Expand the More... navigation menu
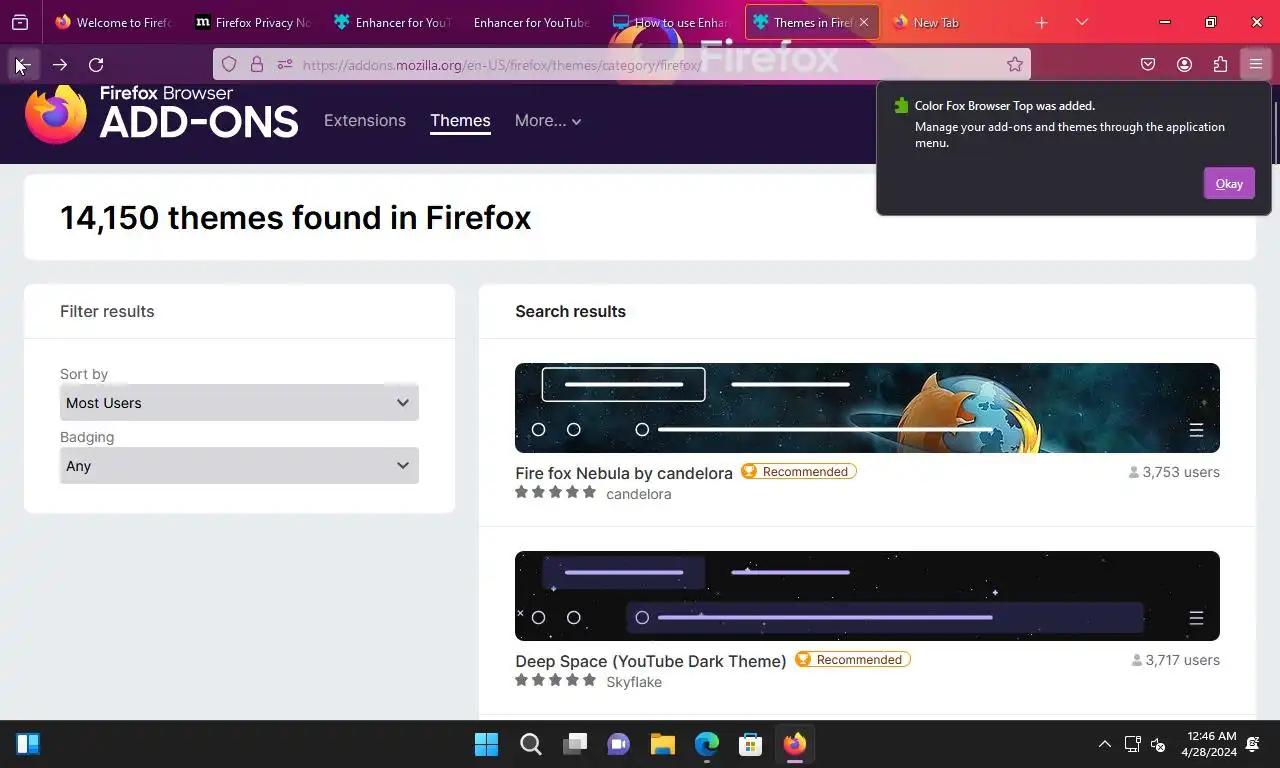The width and height of the screenshot is (1280, 768). click(x=548, y=120)
